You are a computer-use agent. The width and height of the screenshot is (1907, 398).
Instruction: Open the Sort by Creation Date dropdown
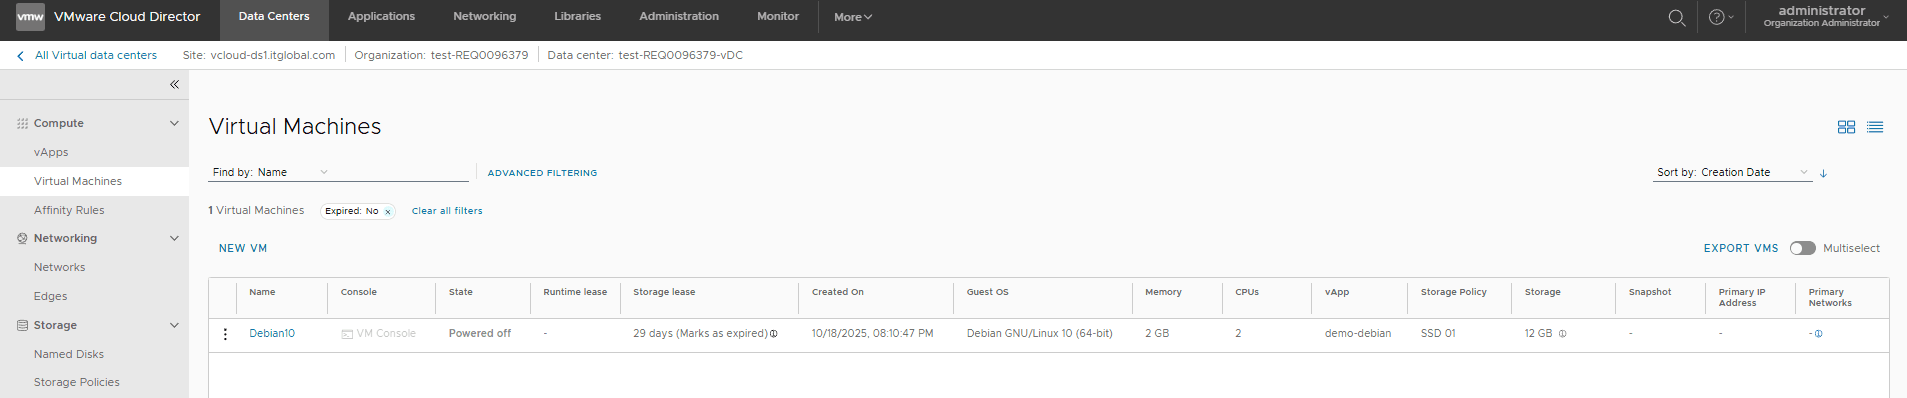click(1733, 172)
